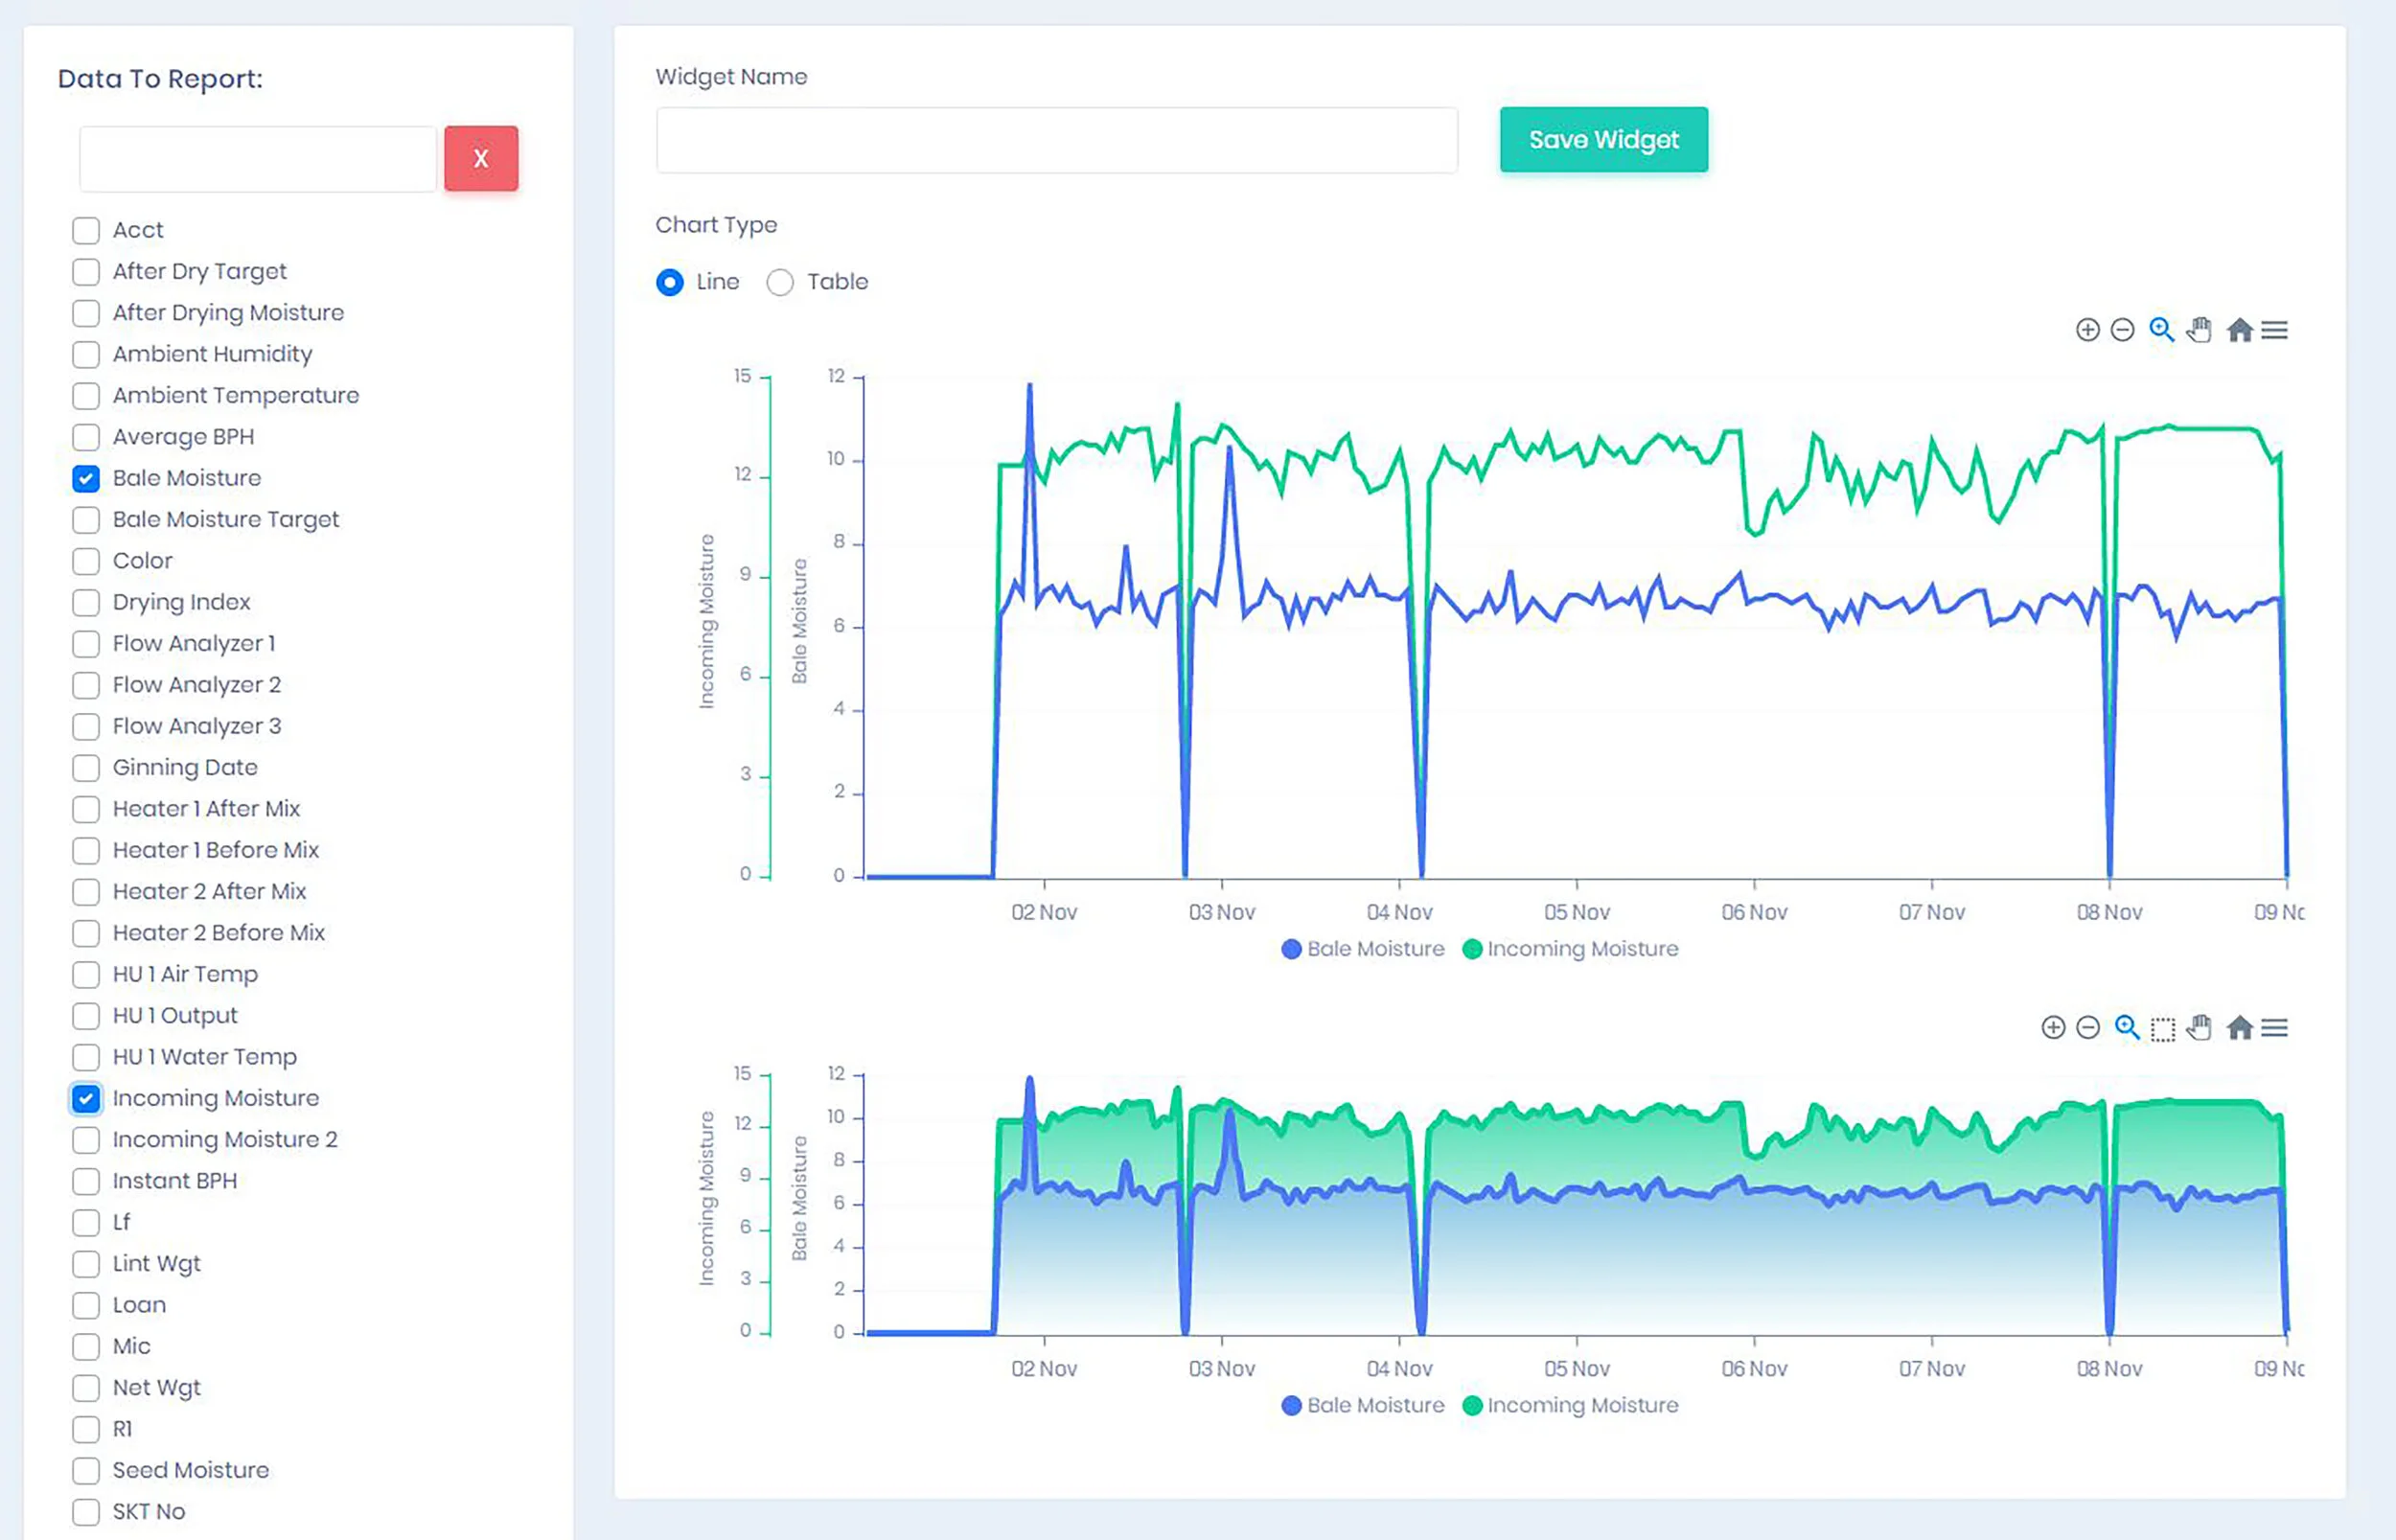Click the dotted-square selection tool on bottom chart

click(2162, 1029)
